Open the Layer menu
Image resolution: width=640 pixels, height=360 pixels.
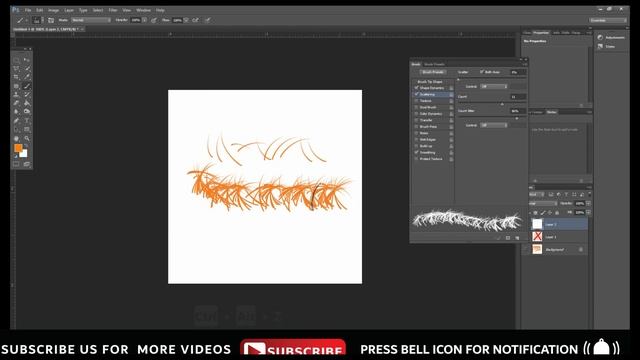[x=69, y=10]
